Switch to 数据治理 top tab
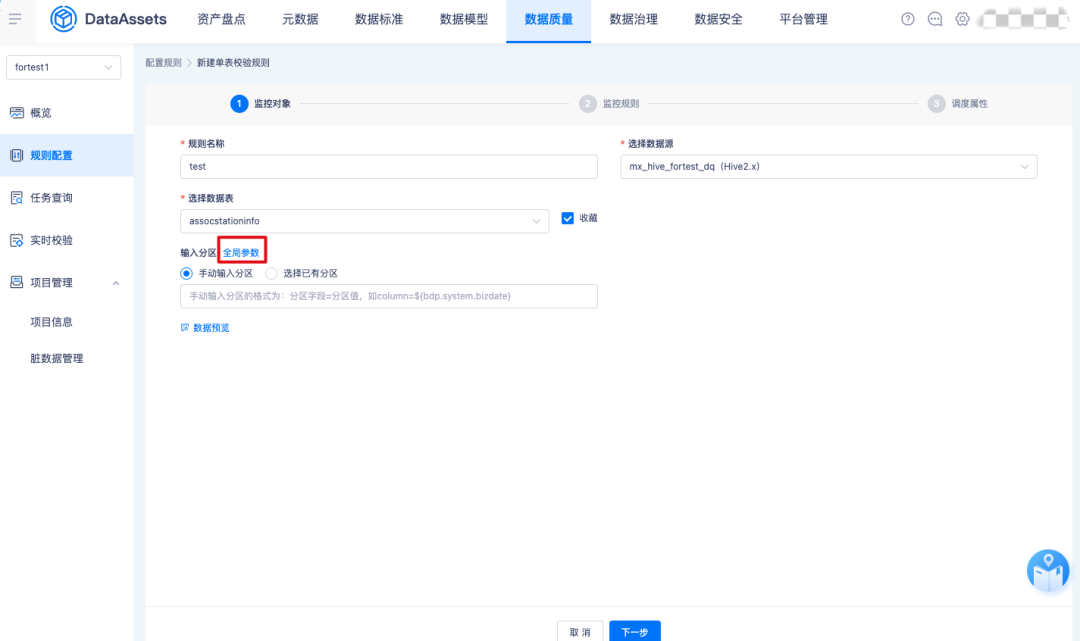 [x=633, y=19]
